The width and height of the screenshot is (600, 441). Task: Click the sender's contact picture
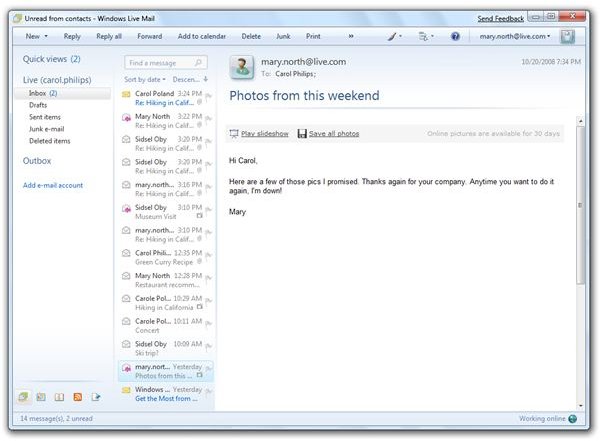tap(242, 66)
